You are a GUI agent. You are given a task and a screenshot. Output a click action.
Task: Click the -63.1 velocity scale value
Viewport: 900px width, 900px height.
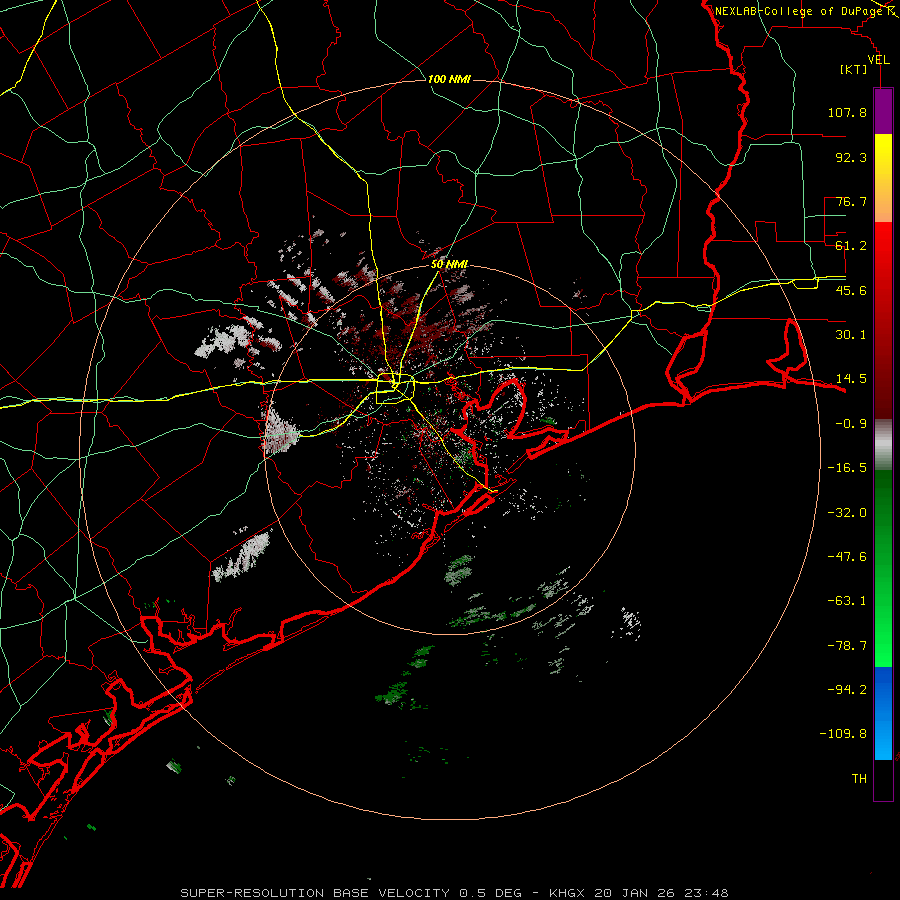coord(847,601)
